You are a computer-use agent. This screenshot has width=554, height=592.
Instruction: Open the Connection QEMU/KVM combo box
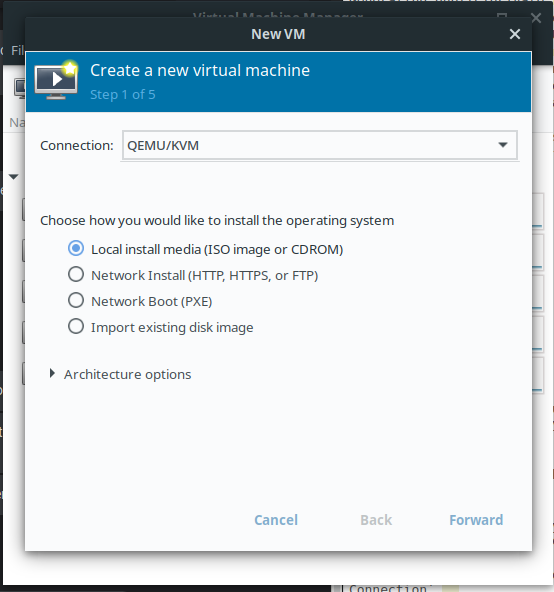point(319,145)
